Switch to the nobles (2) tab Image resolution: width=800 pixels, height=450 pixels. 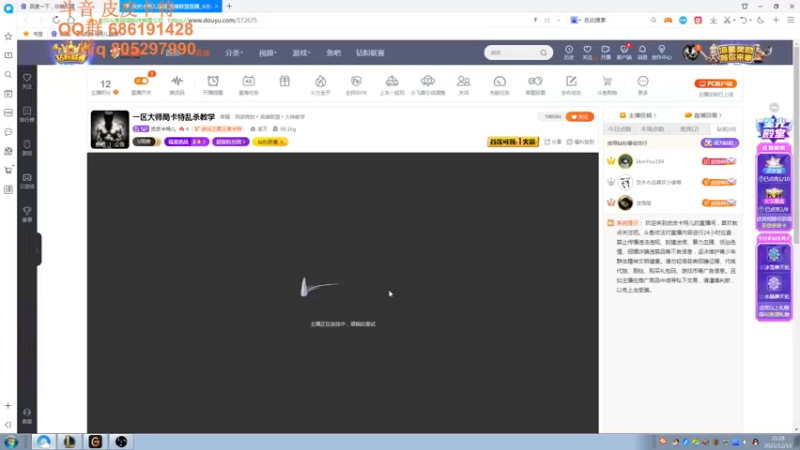tap(689, 129)
